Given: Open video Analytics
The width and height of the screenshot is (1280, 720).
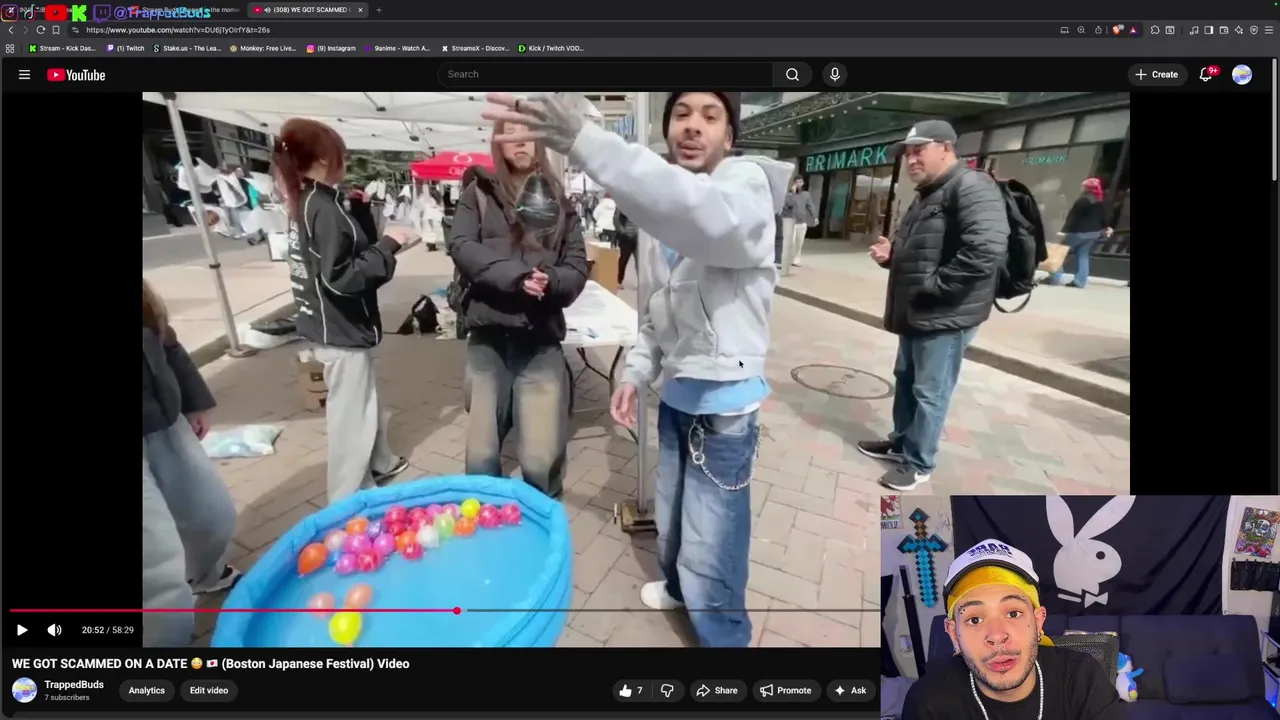Looking at the screenshot, I should [147, 690].
